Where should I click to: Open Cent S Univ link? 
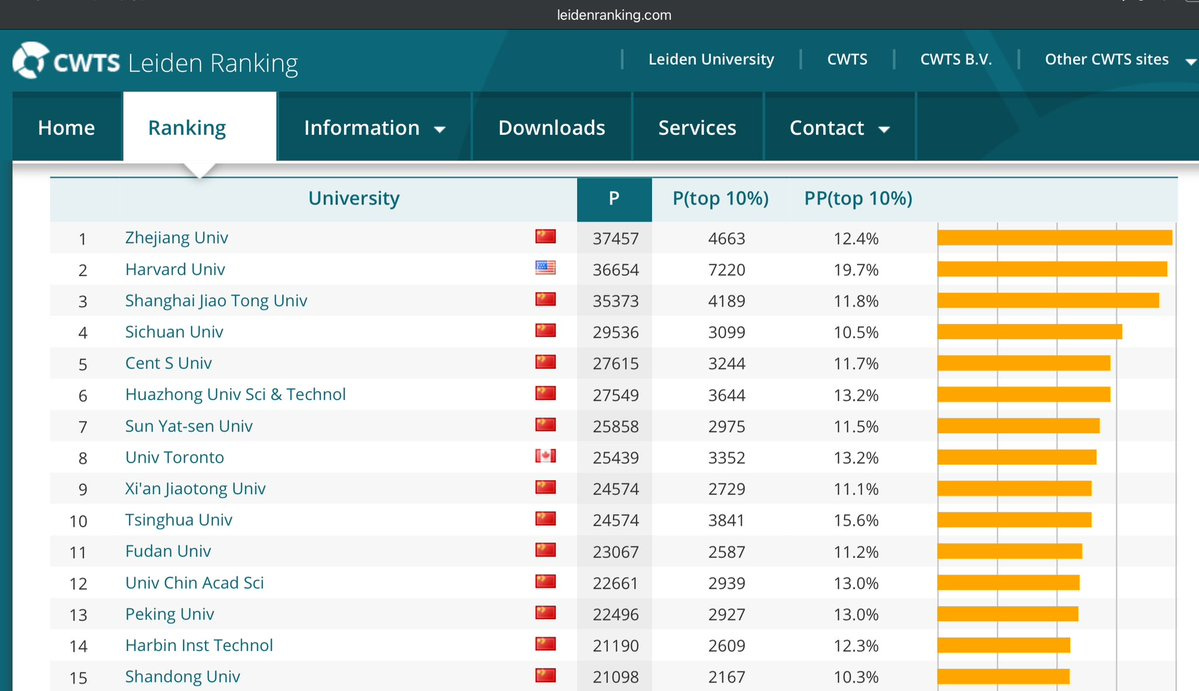168,363
